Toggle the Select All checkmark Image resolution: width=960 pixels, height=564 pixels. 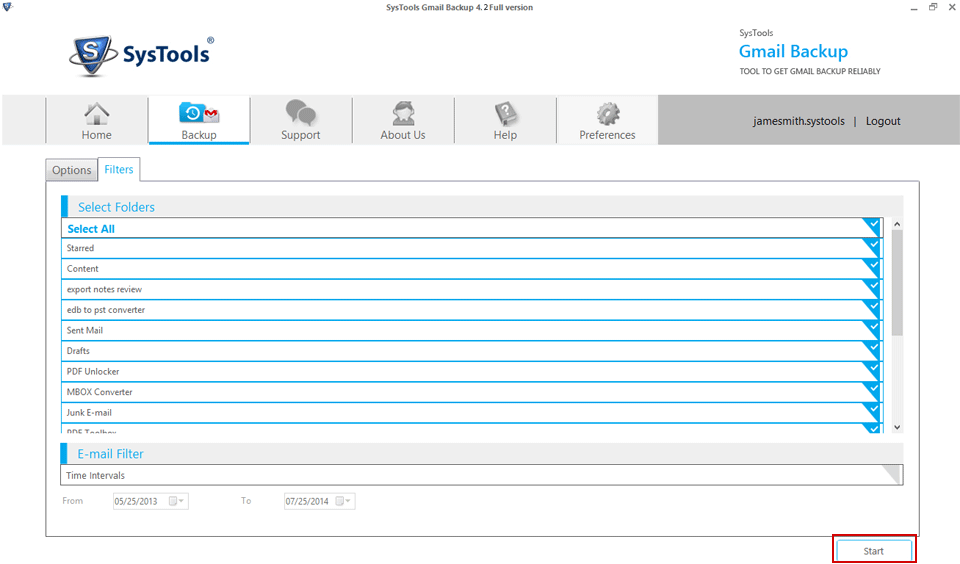pyautogui.click(x=872, y=227)
